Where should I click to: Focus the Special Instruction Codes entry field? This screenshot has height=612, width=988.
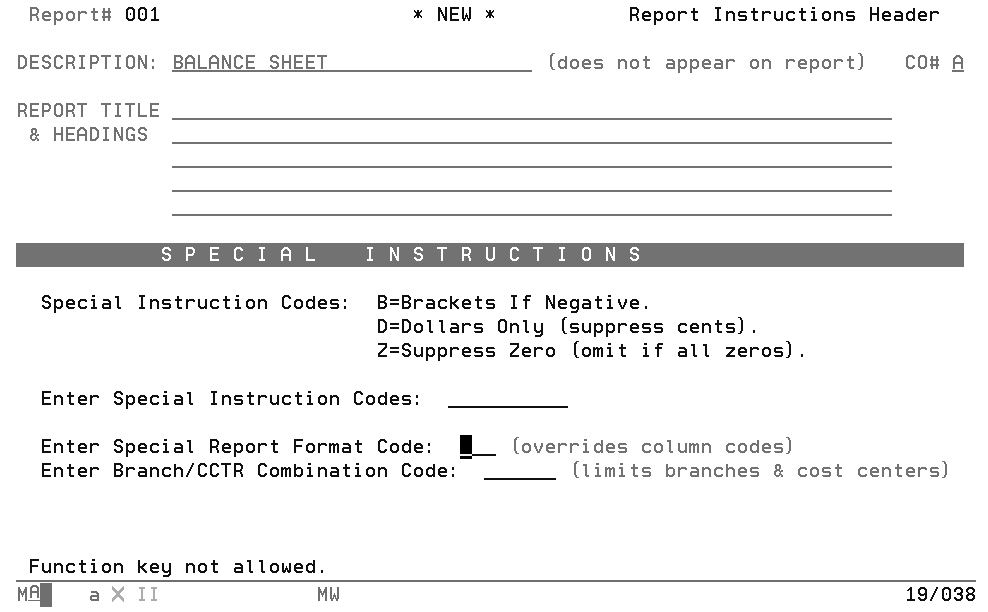click(x=508, y=399)
